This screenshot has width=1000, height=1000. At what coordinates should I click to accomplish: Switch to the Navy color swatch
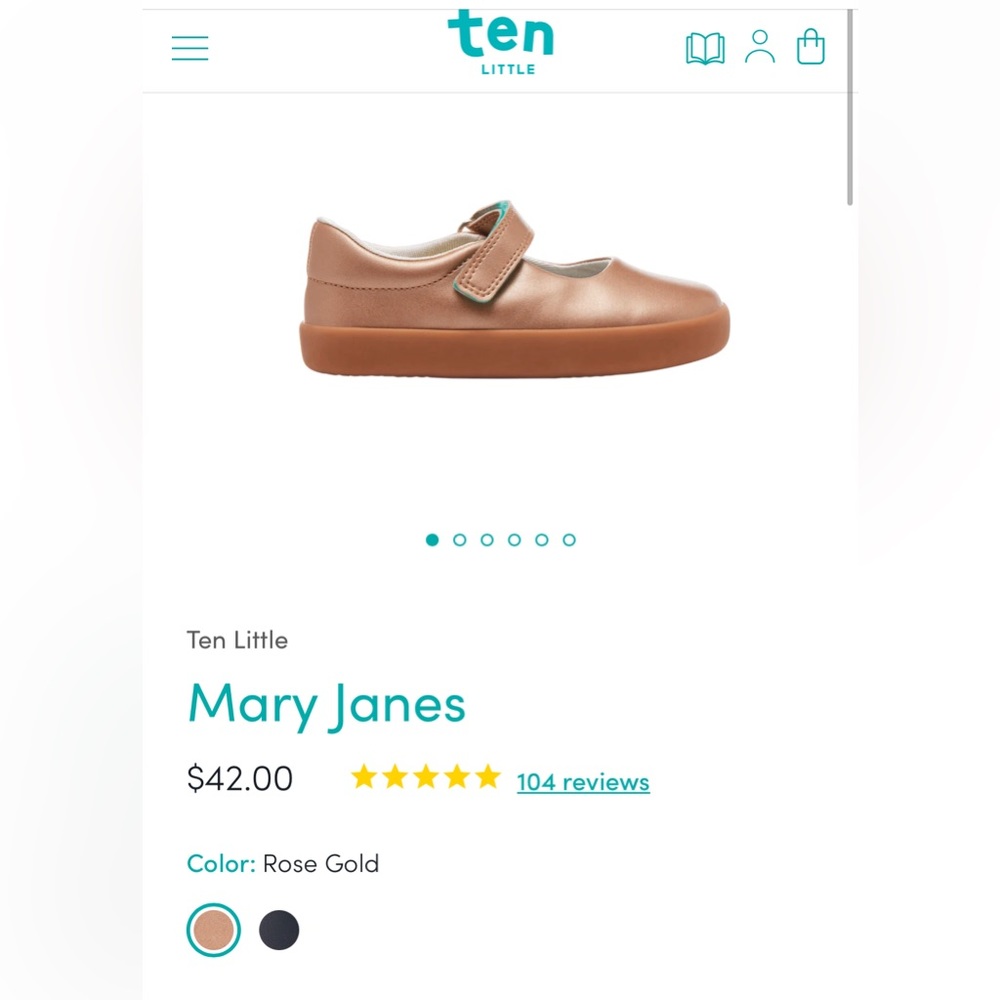(278, 929)
